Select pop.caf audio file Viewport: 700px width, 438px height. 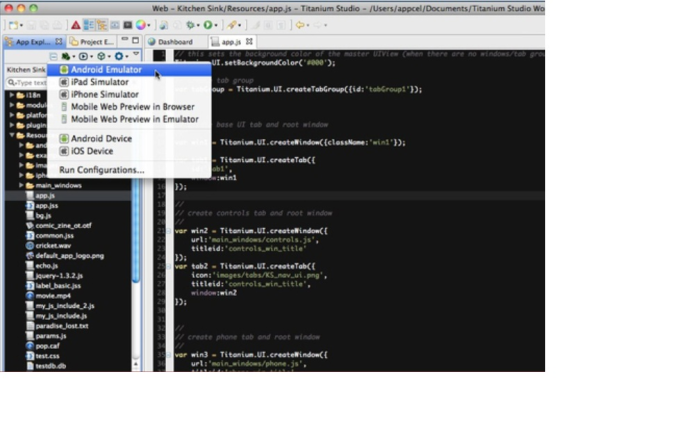[47, 346]
